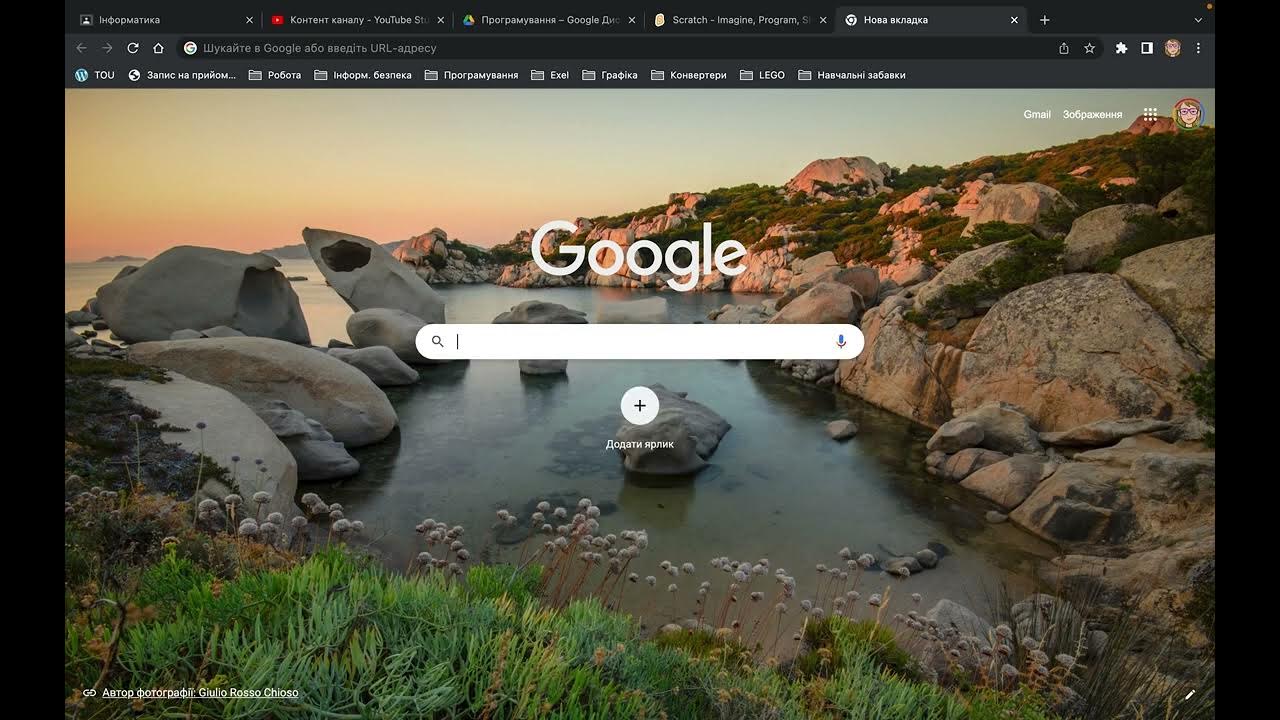The height and width of the screenshot is (720, 1280).
Task: Open the TOU WordPress bookmark
Action: click(95, 75)
